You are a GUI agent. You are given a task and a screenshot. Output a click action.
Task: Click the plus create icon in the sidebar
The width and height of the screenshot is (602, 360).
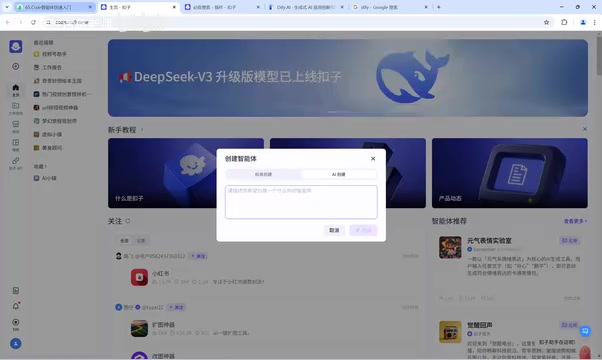point(16,66)
